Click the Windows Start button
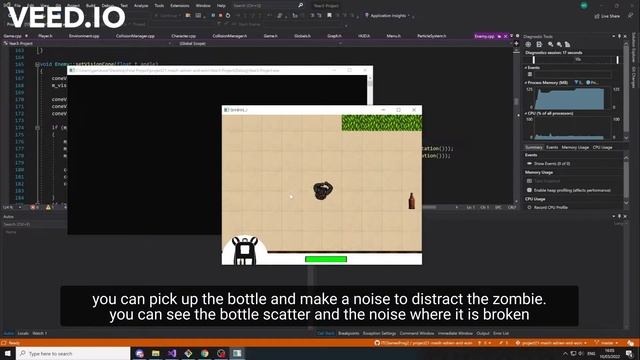The image size is (640, 360). [x=8, y=353]
